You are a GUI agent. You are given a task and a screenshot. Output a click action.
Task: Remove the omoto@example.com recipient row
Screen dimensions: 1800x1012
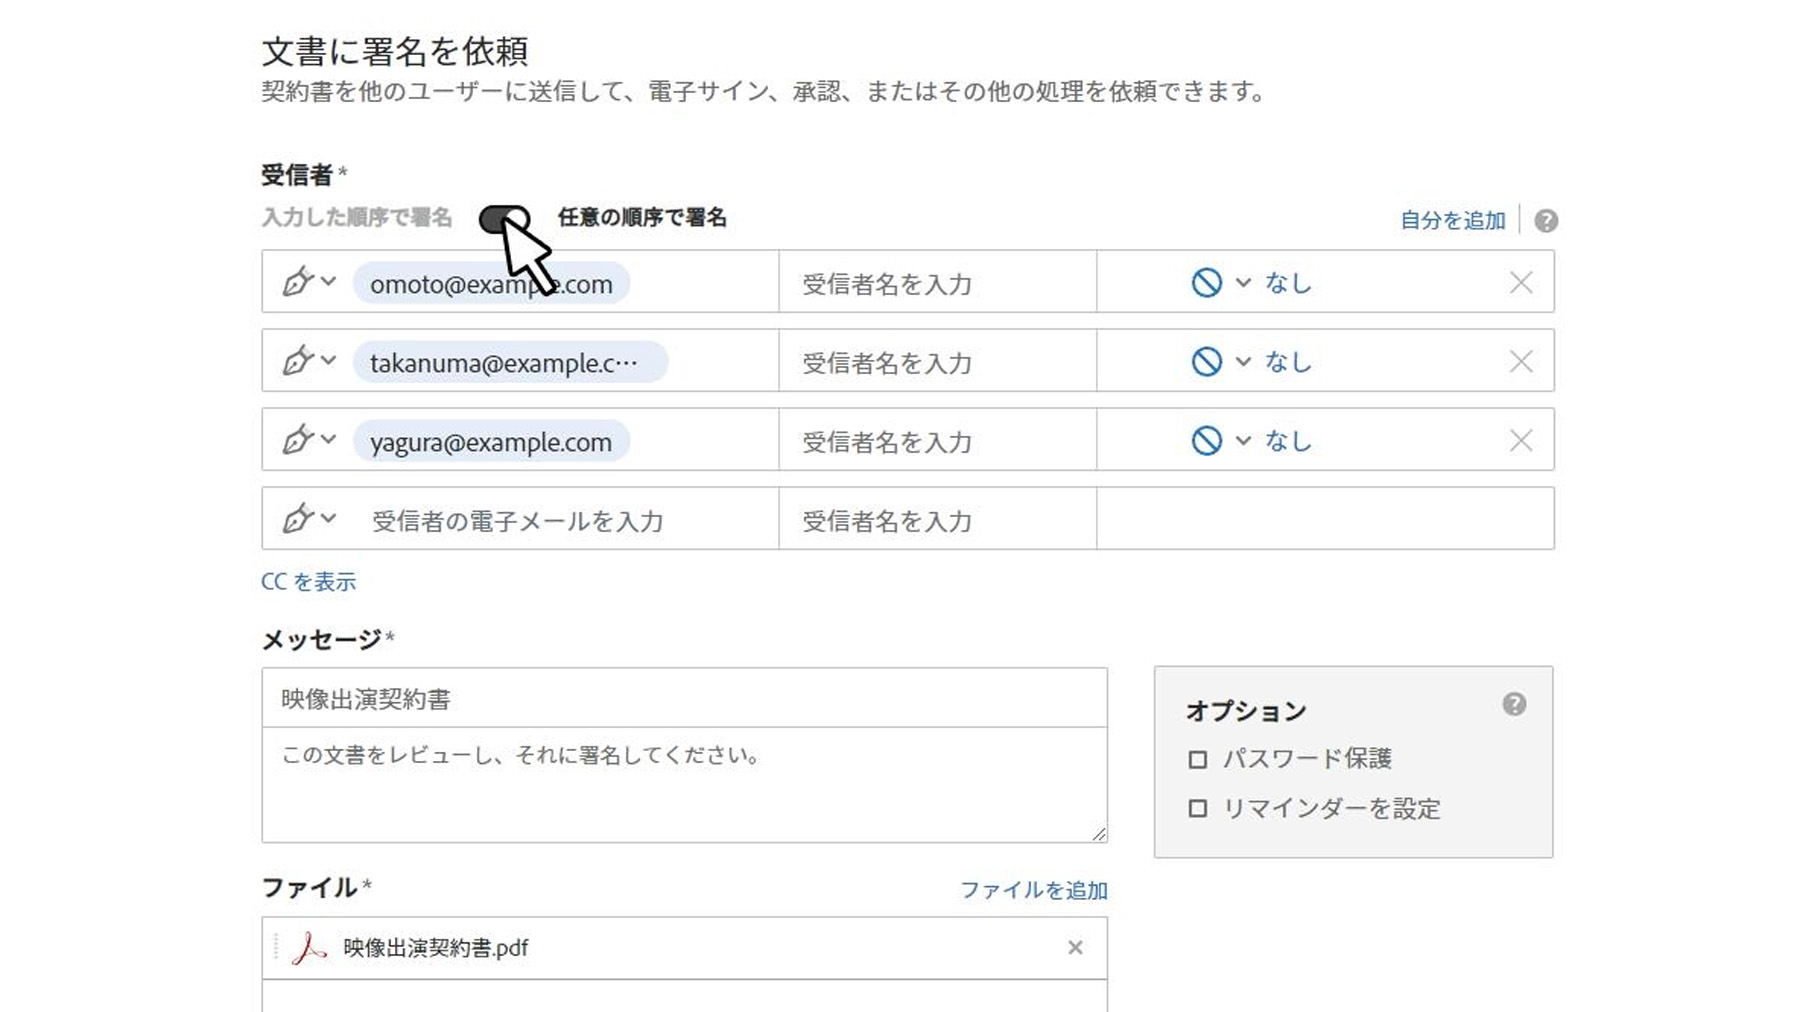(x=1520, y=283)
